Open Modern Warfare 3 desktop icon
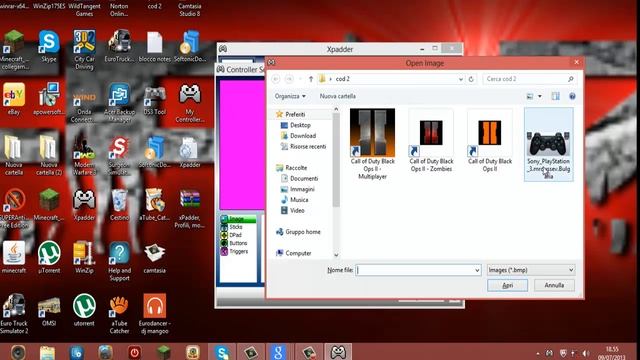Image resolution: width=640 pixels, height=360 pixels. pyautogui.click(x=84, y=156)
